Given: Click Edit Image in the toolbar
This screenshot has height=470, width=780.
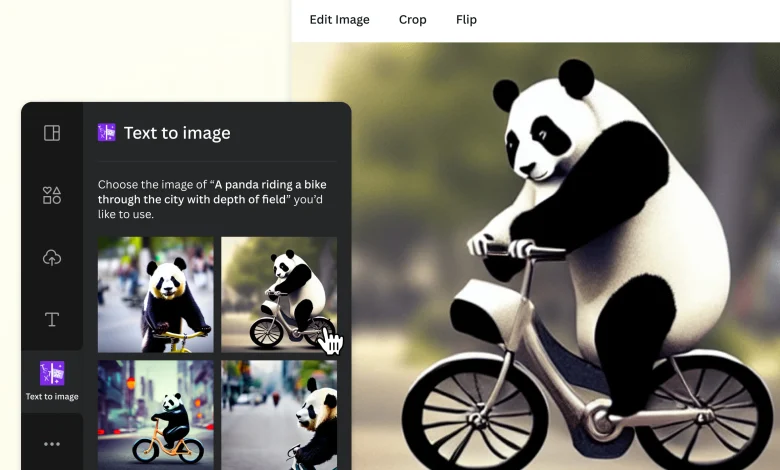Looking at the screenshot, I should pyautogui.click(x=339, y=19).
